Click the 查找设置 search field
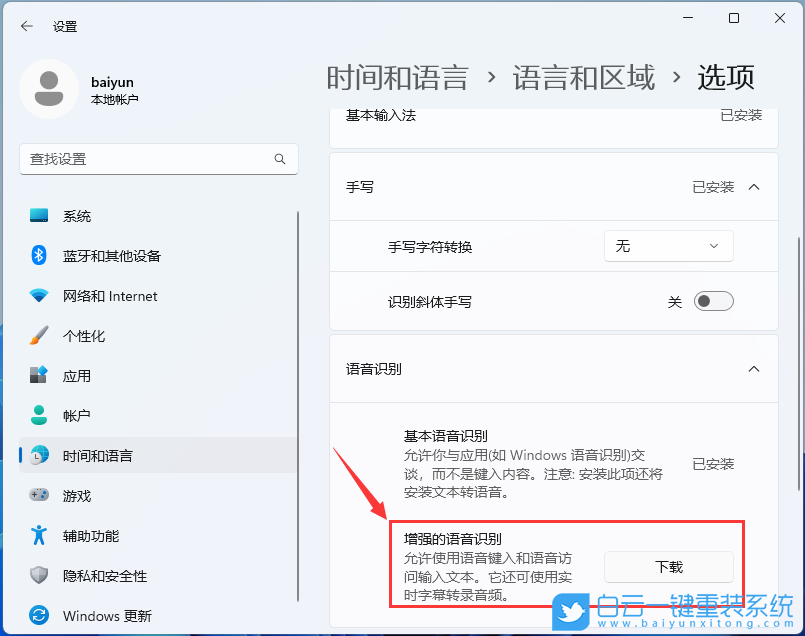The width and height of the screenshot is (805, 636). click(150, 159)
